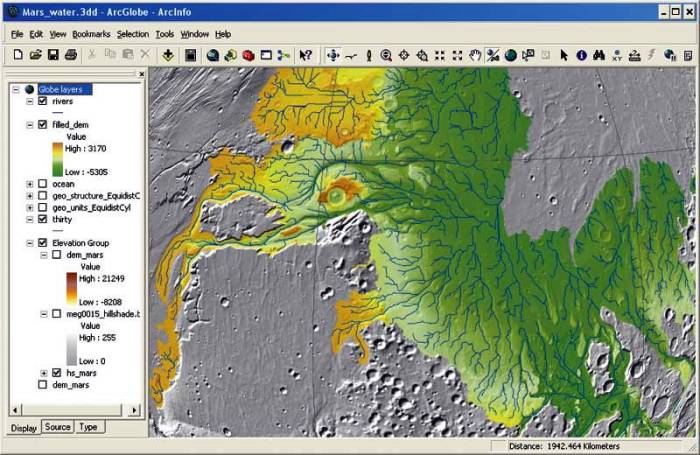The height and width of the screenshot is (455, 700).
Task: Click the filled_dem color ramp legend
Action: pos(58,159)
